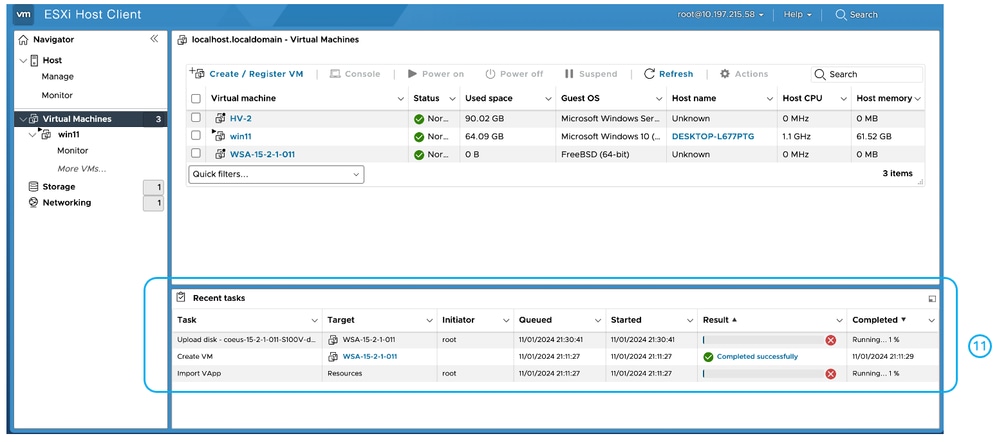Click the 90.02 GB used space cell
The width and height of the screenshot is (999, 442).
tap(484, 118)
